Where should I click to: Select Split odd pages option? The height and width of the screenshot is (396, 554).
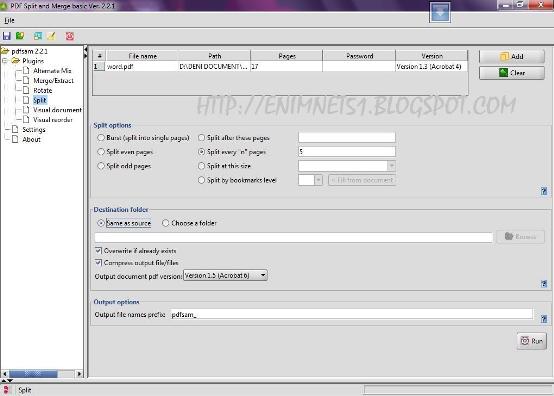click(x=101, y=166)
